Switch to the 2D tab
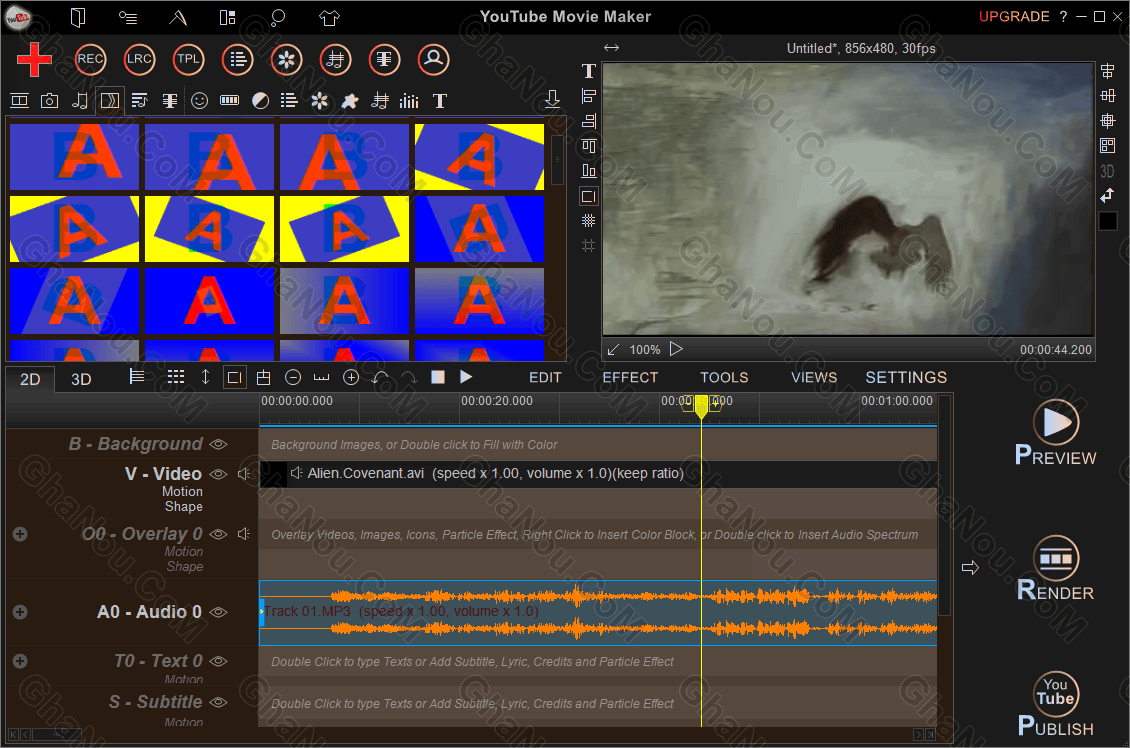The height and width of the screenshot is (748, 1130). [x=30, y=379]
